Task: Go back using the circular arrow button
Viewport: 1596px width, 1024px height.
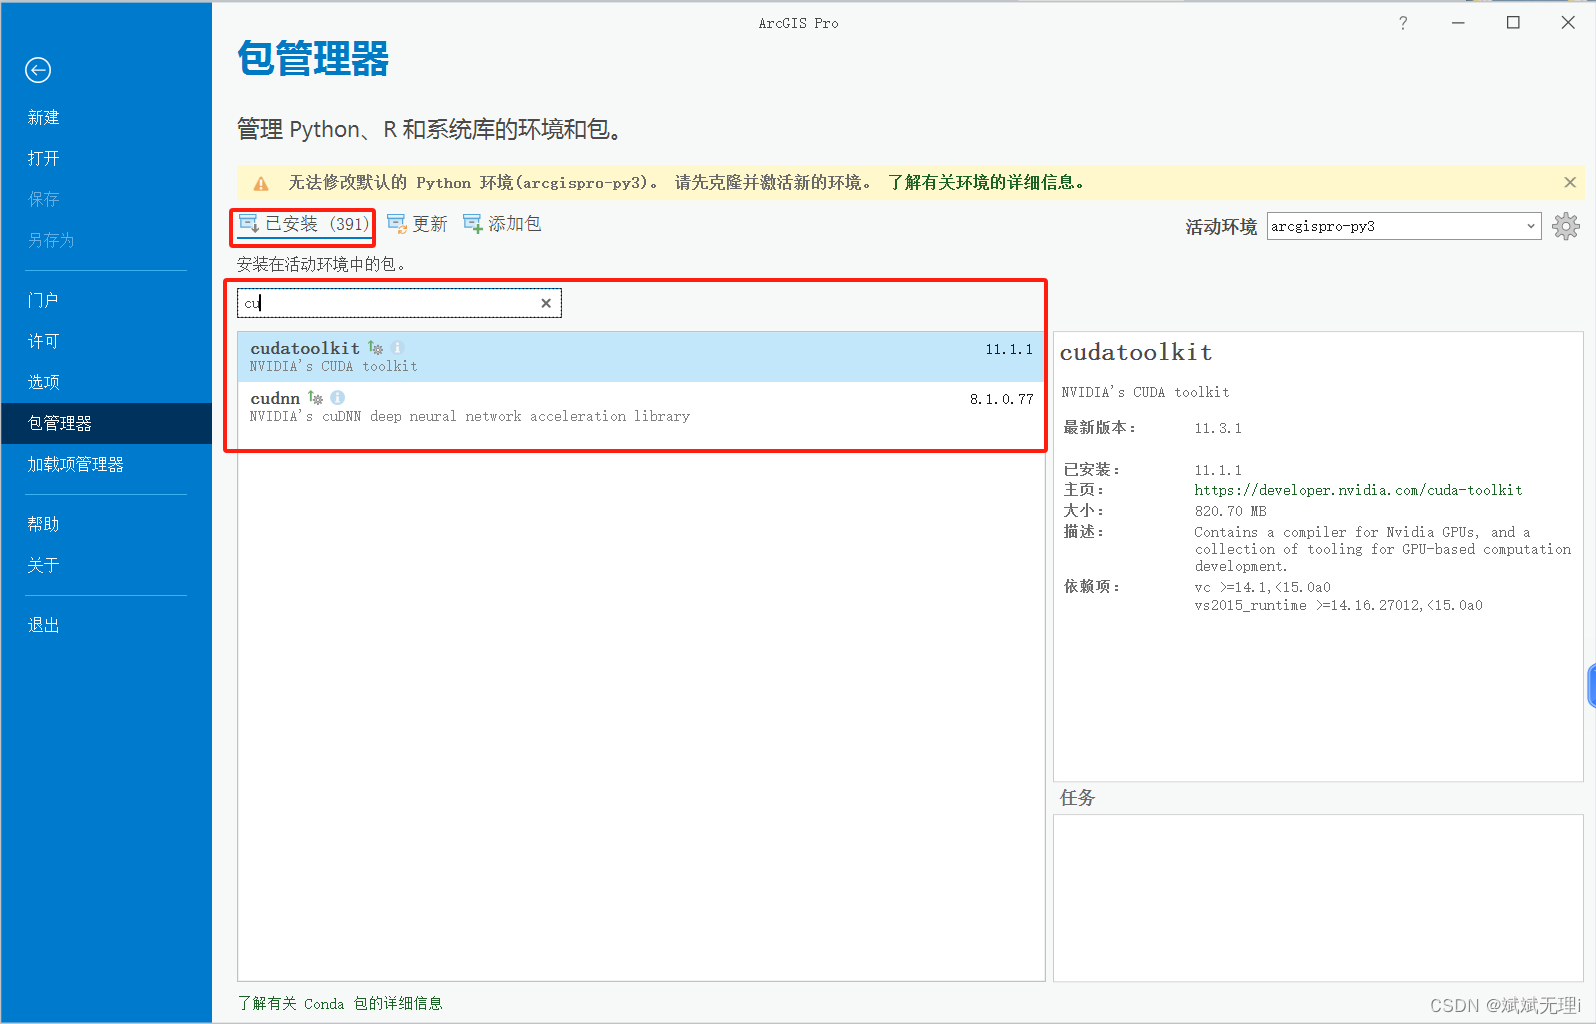Action: click(x=38, y=70)
